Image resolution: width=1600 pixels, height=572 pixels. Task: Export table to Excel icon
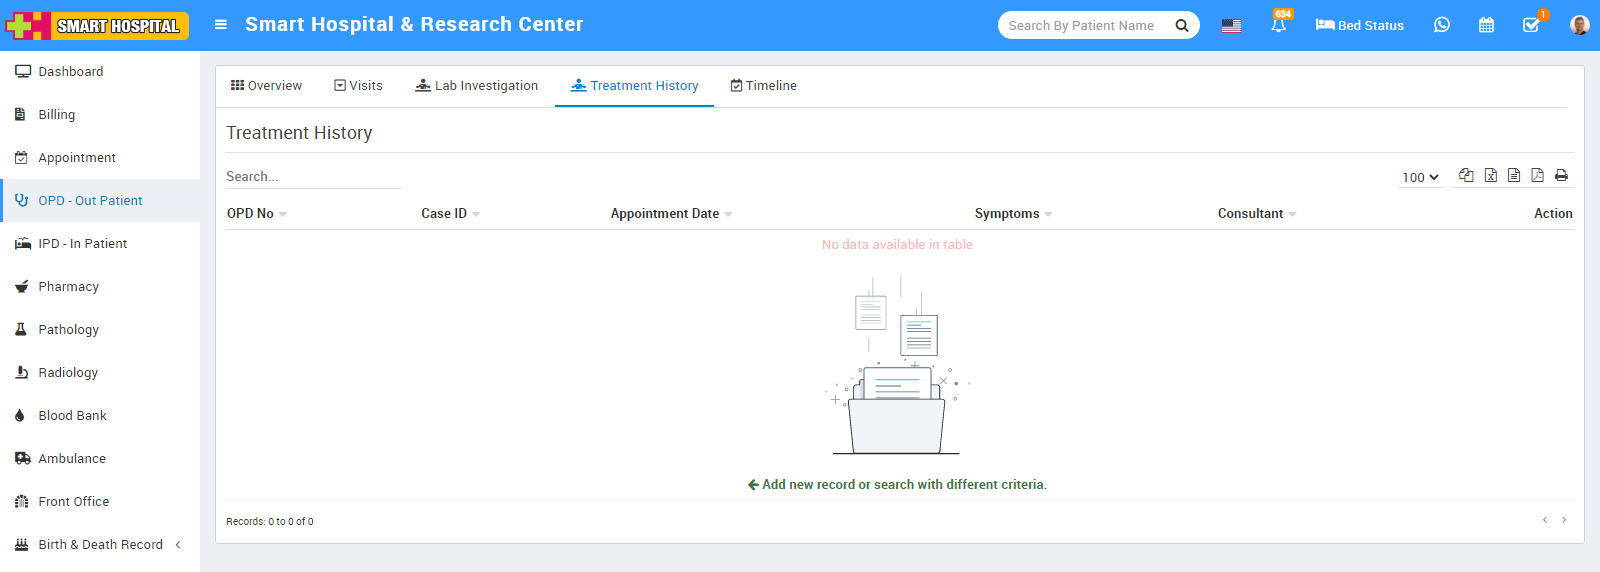[1490, 175]
